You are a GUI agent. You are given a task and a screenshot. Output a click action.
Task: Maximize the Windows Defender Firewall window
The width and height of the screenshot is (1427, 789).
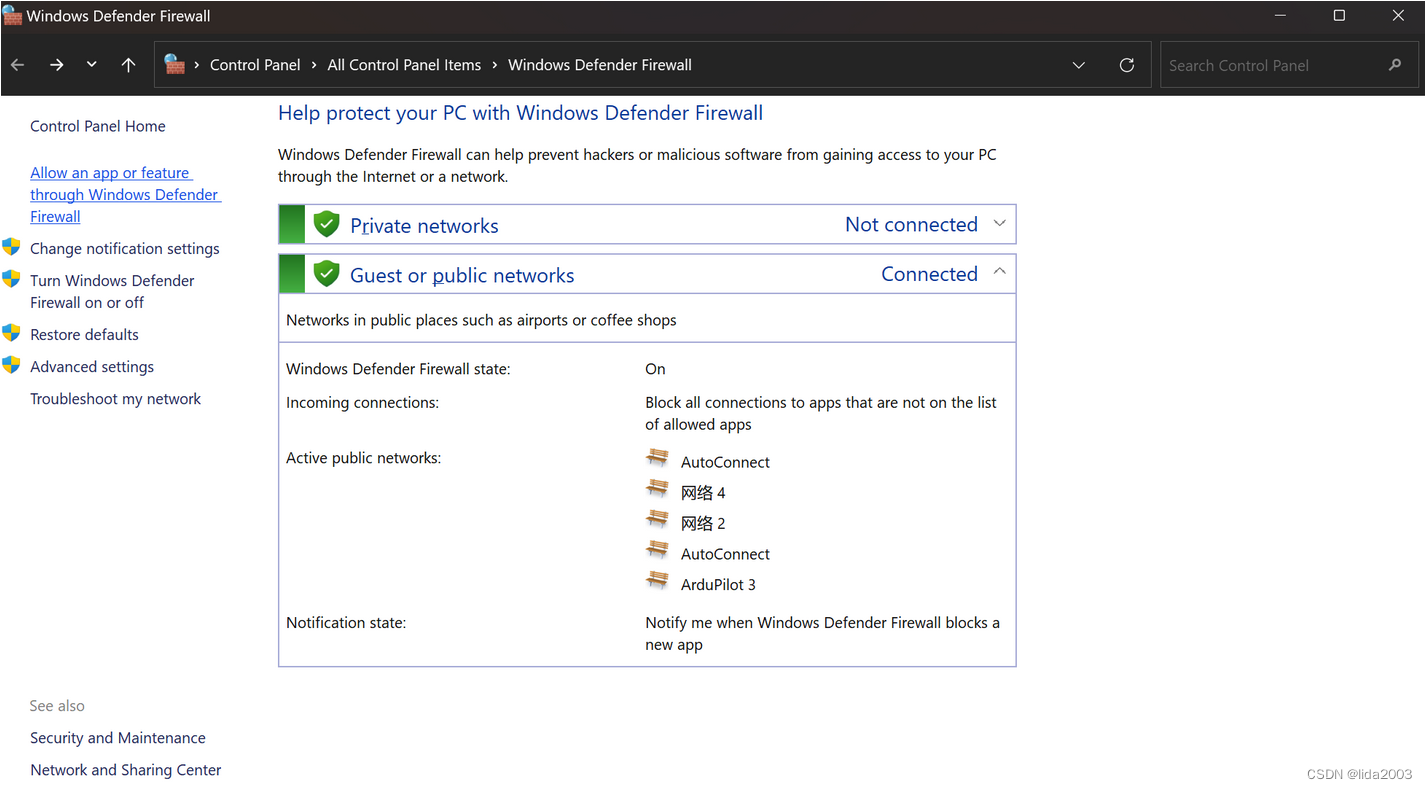tap(1339, 16)
